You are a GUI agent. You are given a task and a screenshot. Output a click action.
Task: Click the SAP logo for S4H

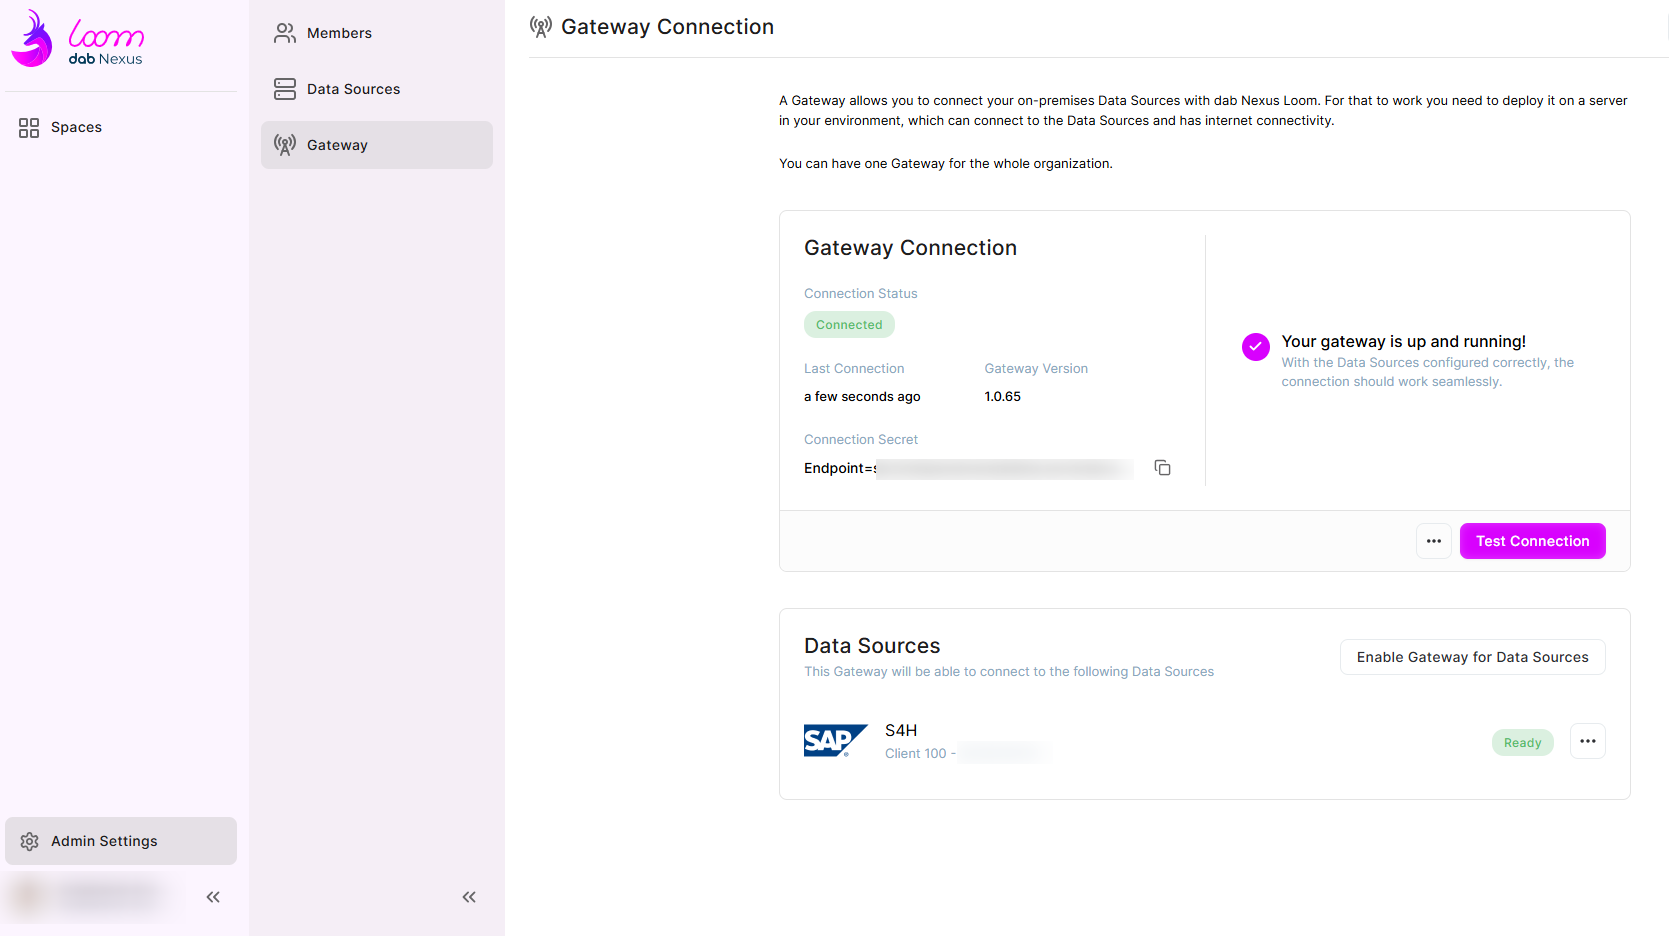click(835, 741)
